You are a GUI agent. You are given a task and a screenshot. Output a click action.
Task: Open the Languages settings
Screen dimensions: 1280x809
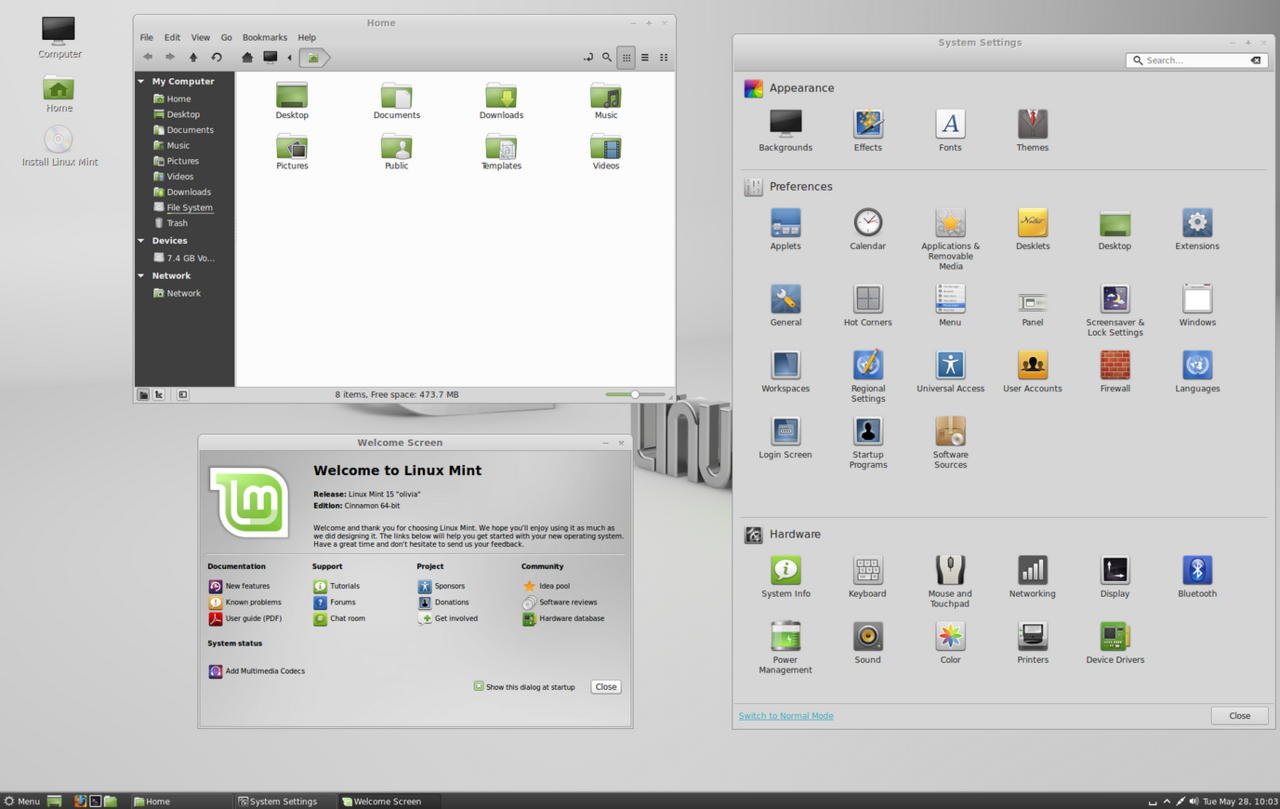pos(1197,371)
